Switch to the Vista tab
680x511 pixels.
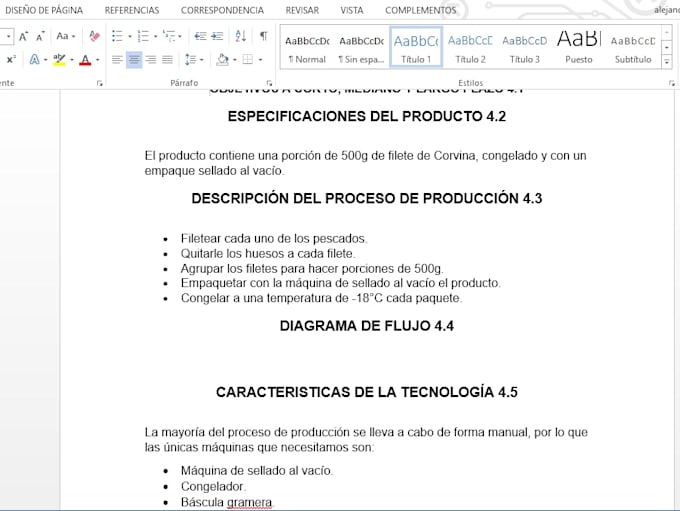click(x=352, y=10)
